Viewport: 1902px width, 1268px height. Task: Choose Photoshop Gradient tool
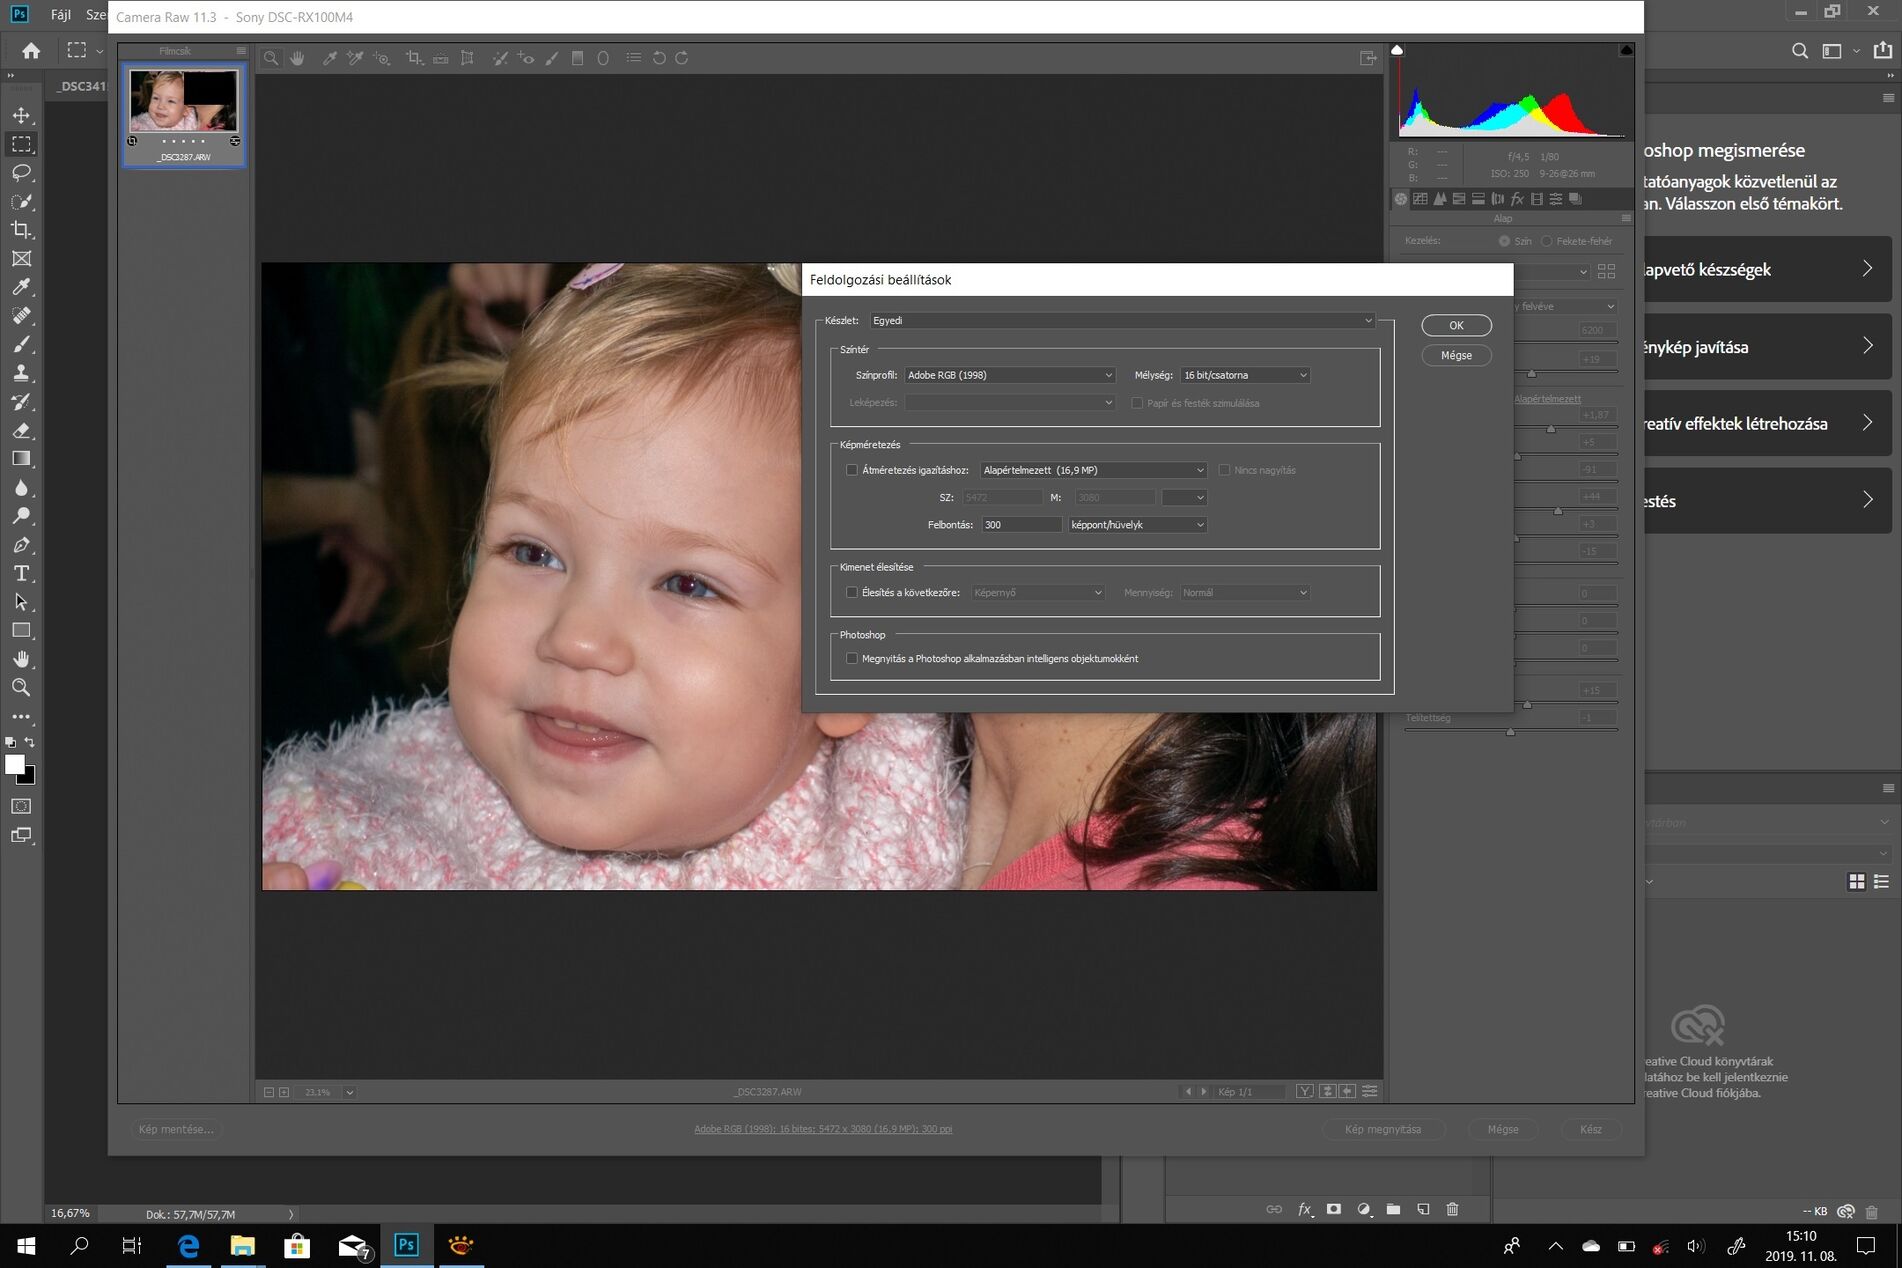coord(21,459)
